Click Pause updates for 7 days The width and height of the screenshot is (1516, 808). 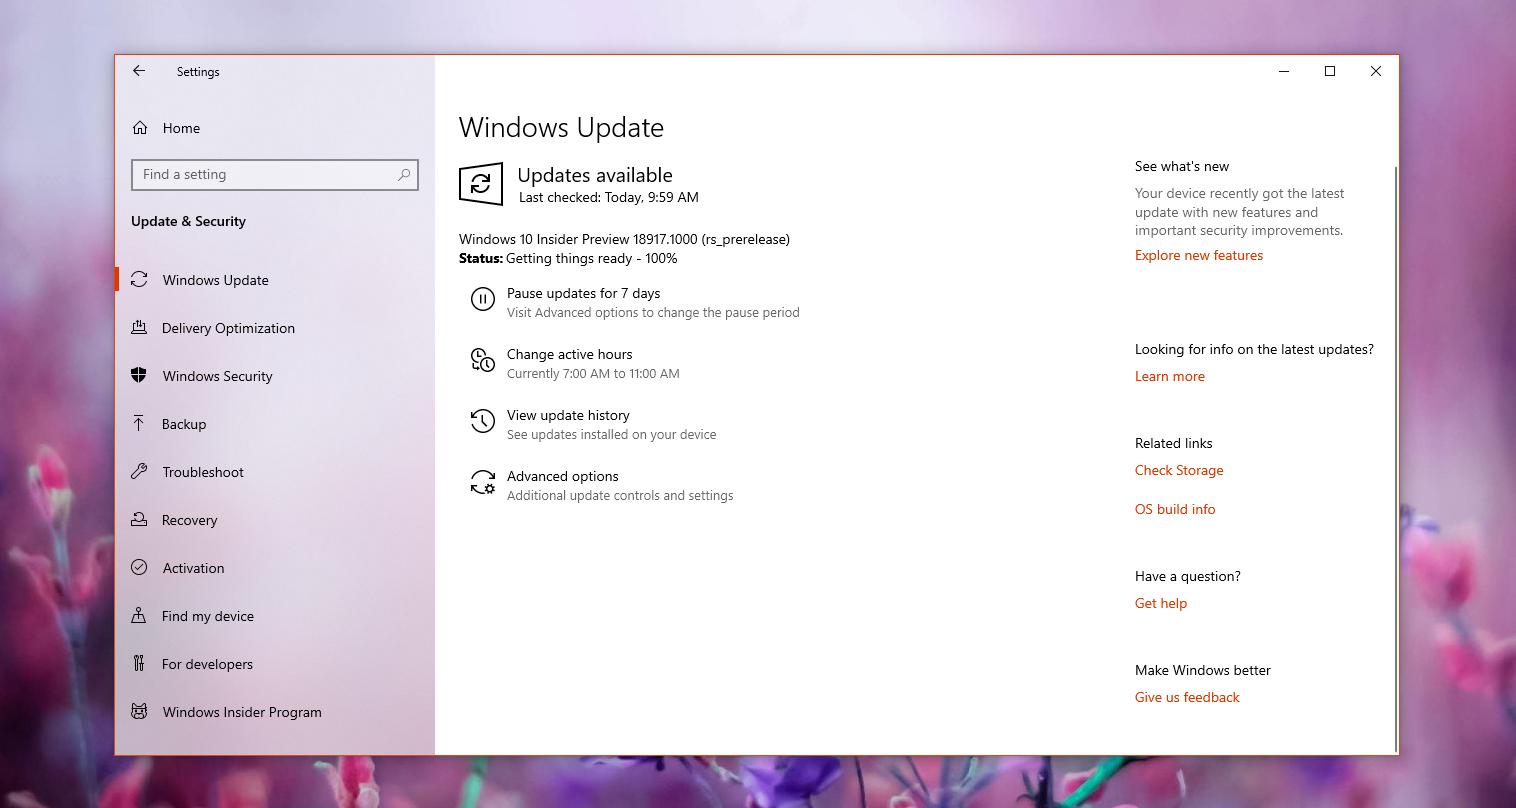click(583, 293)
